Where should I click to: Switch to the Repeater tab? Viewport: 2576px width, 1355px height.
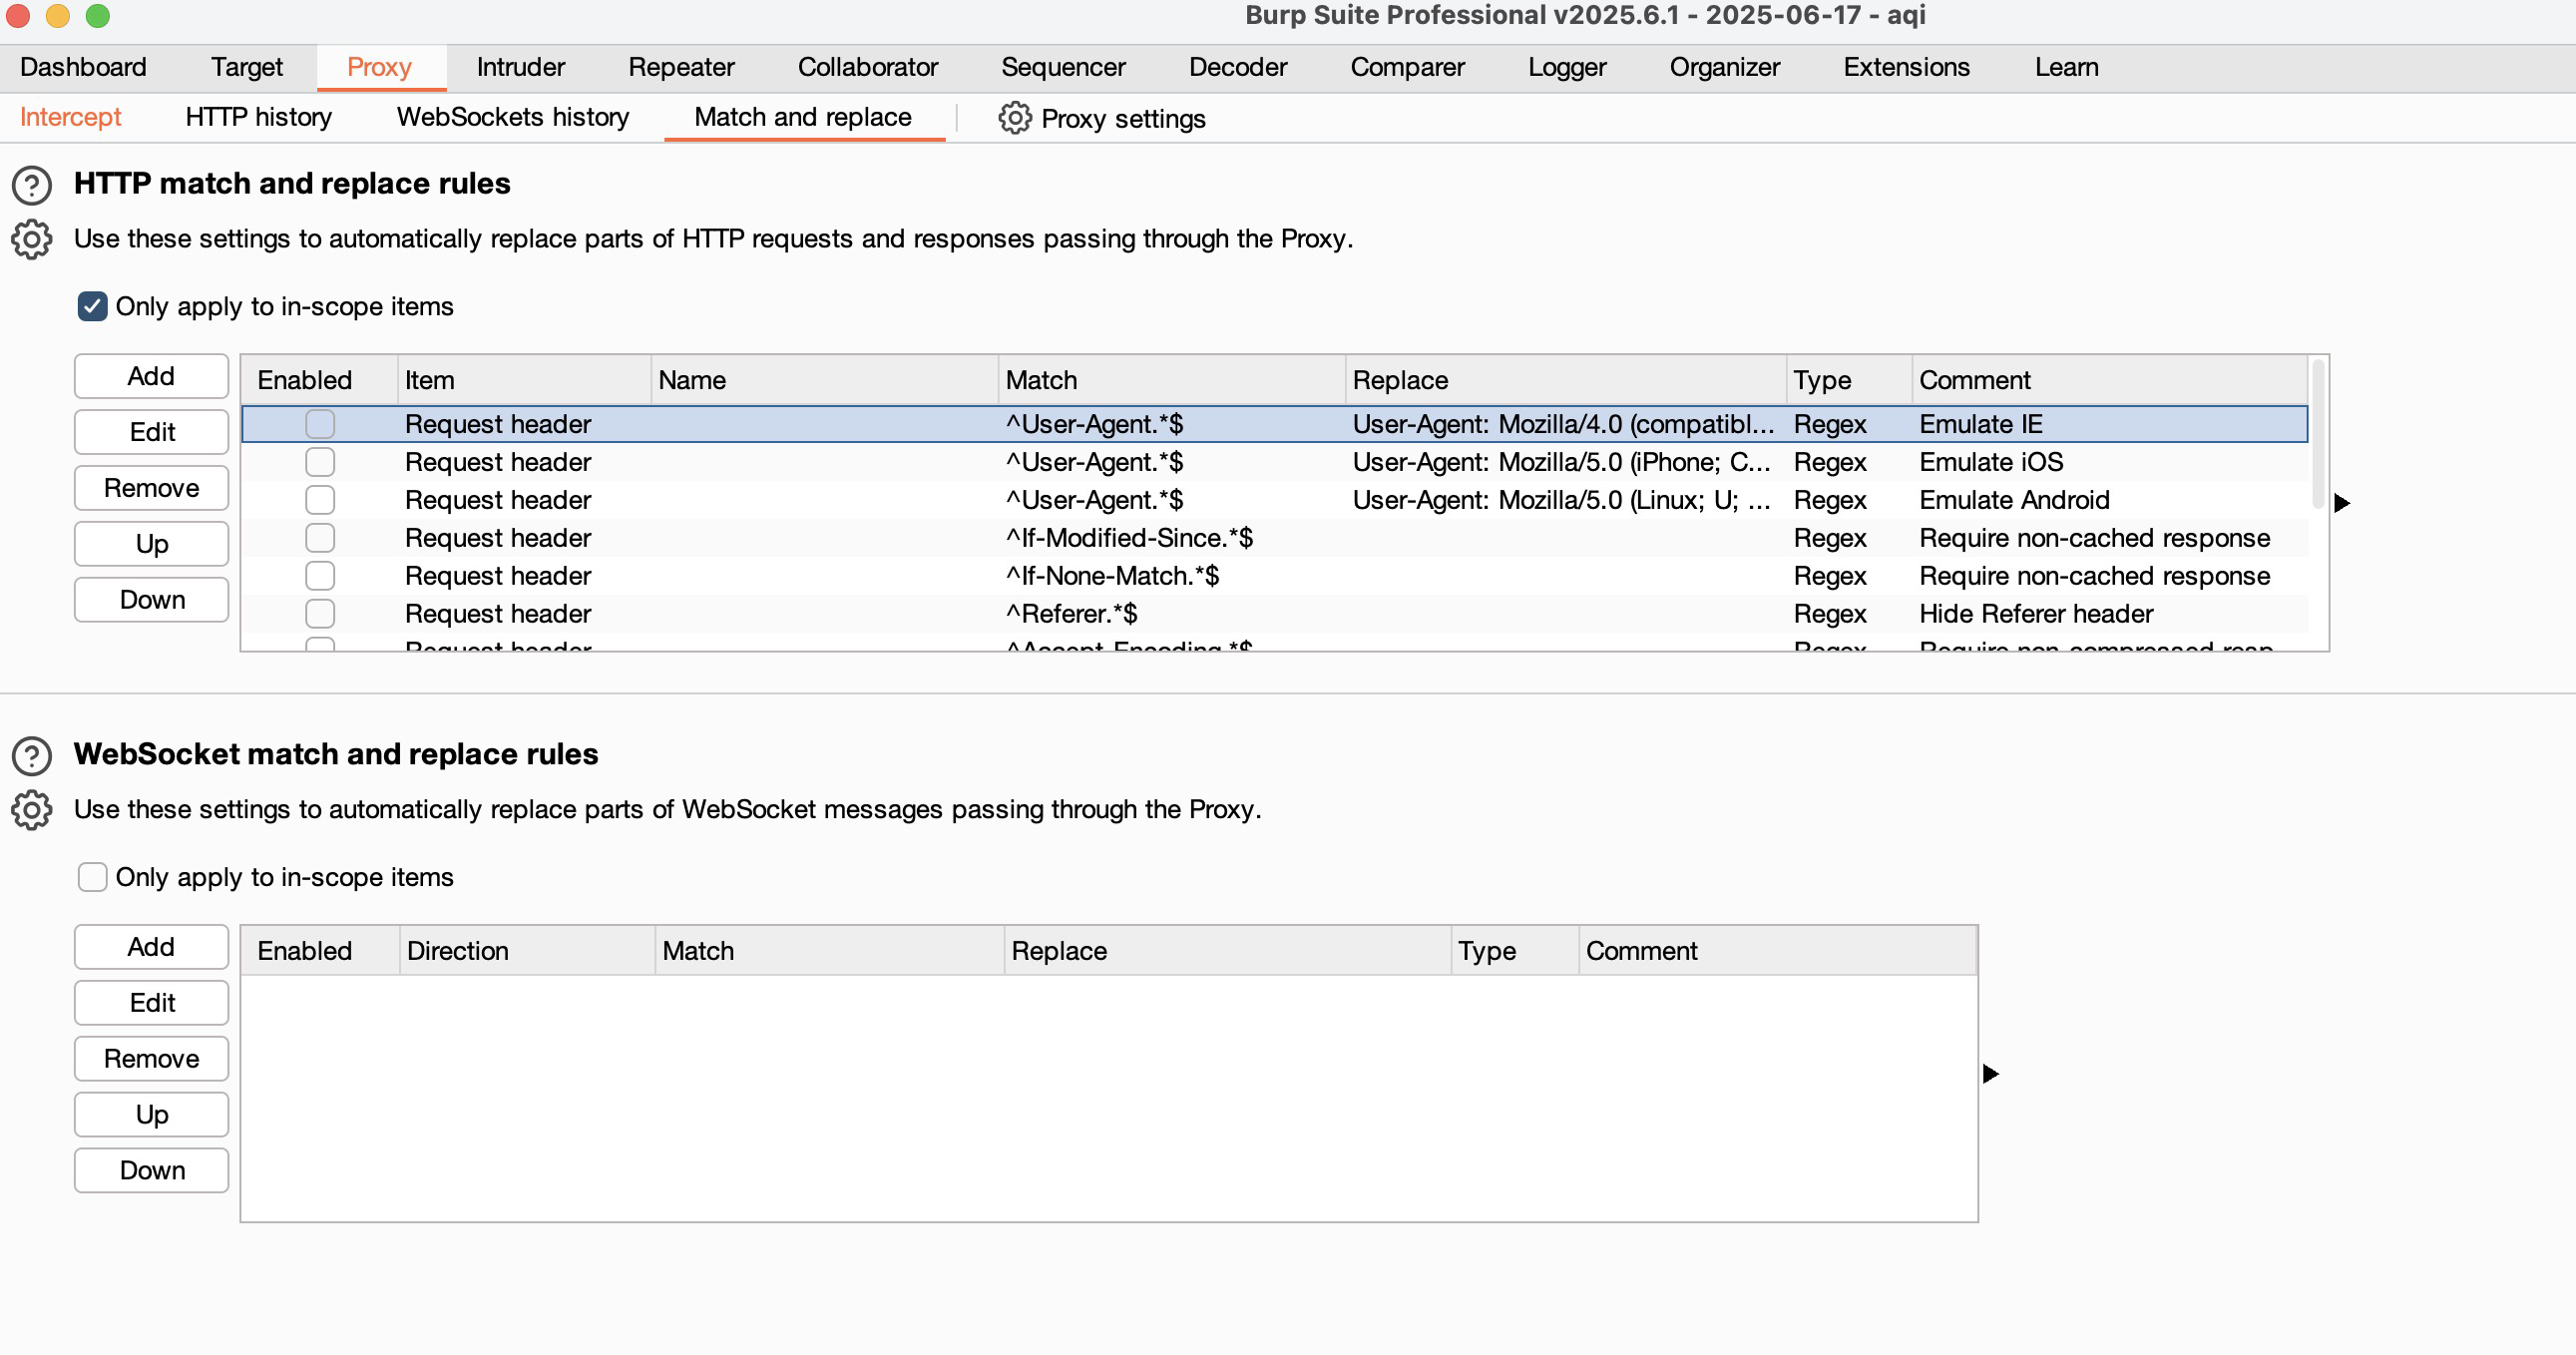[x=680, y=67]
